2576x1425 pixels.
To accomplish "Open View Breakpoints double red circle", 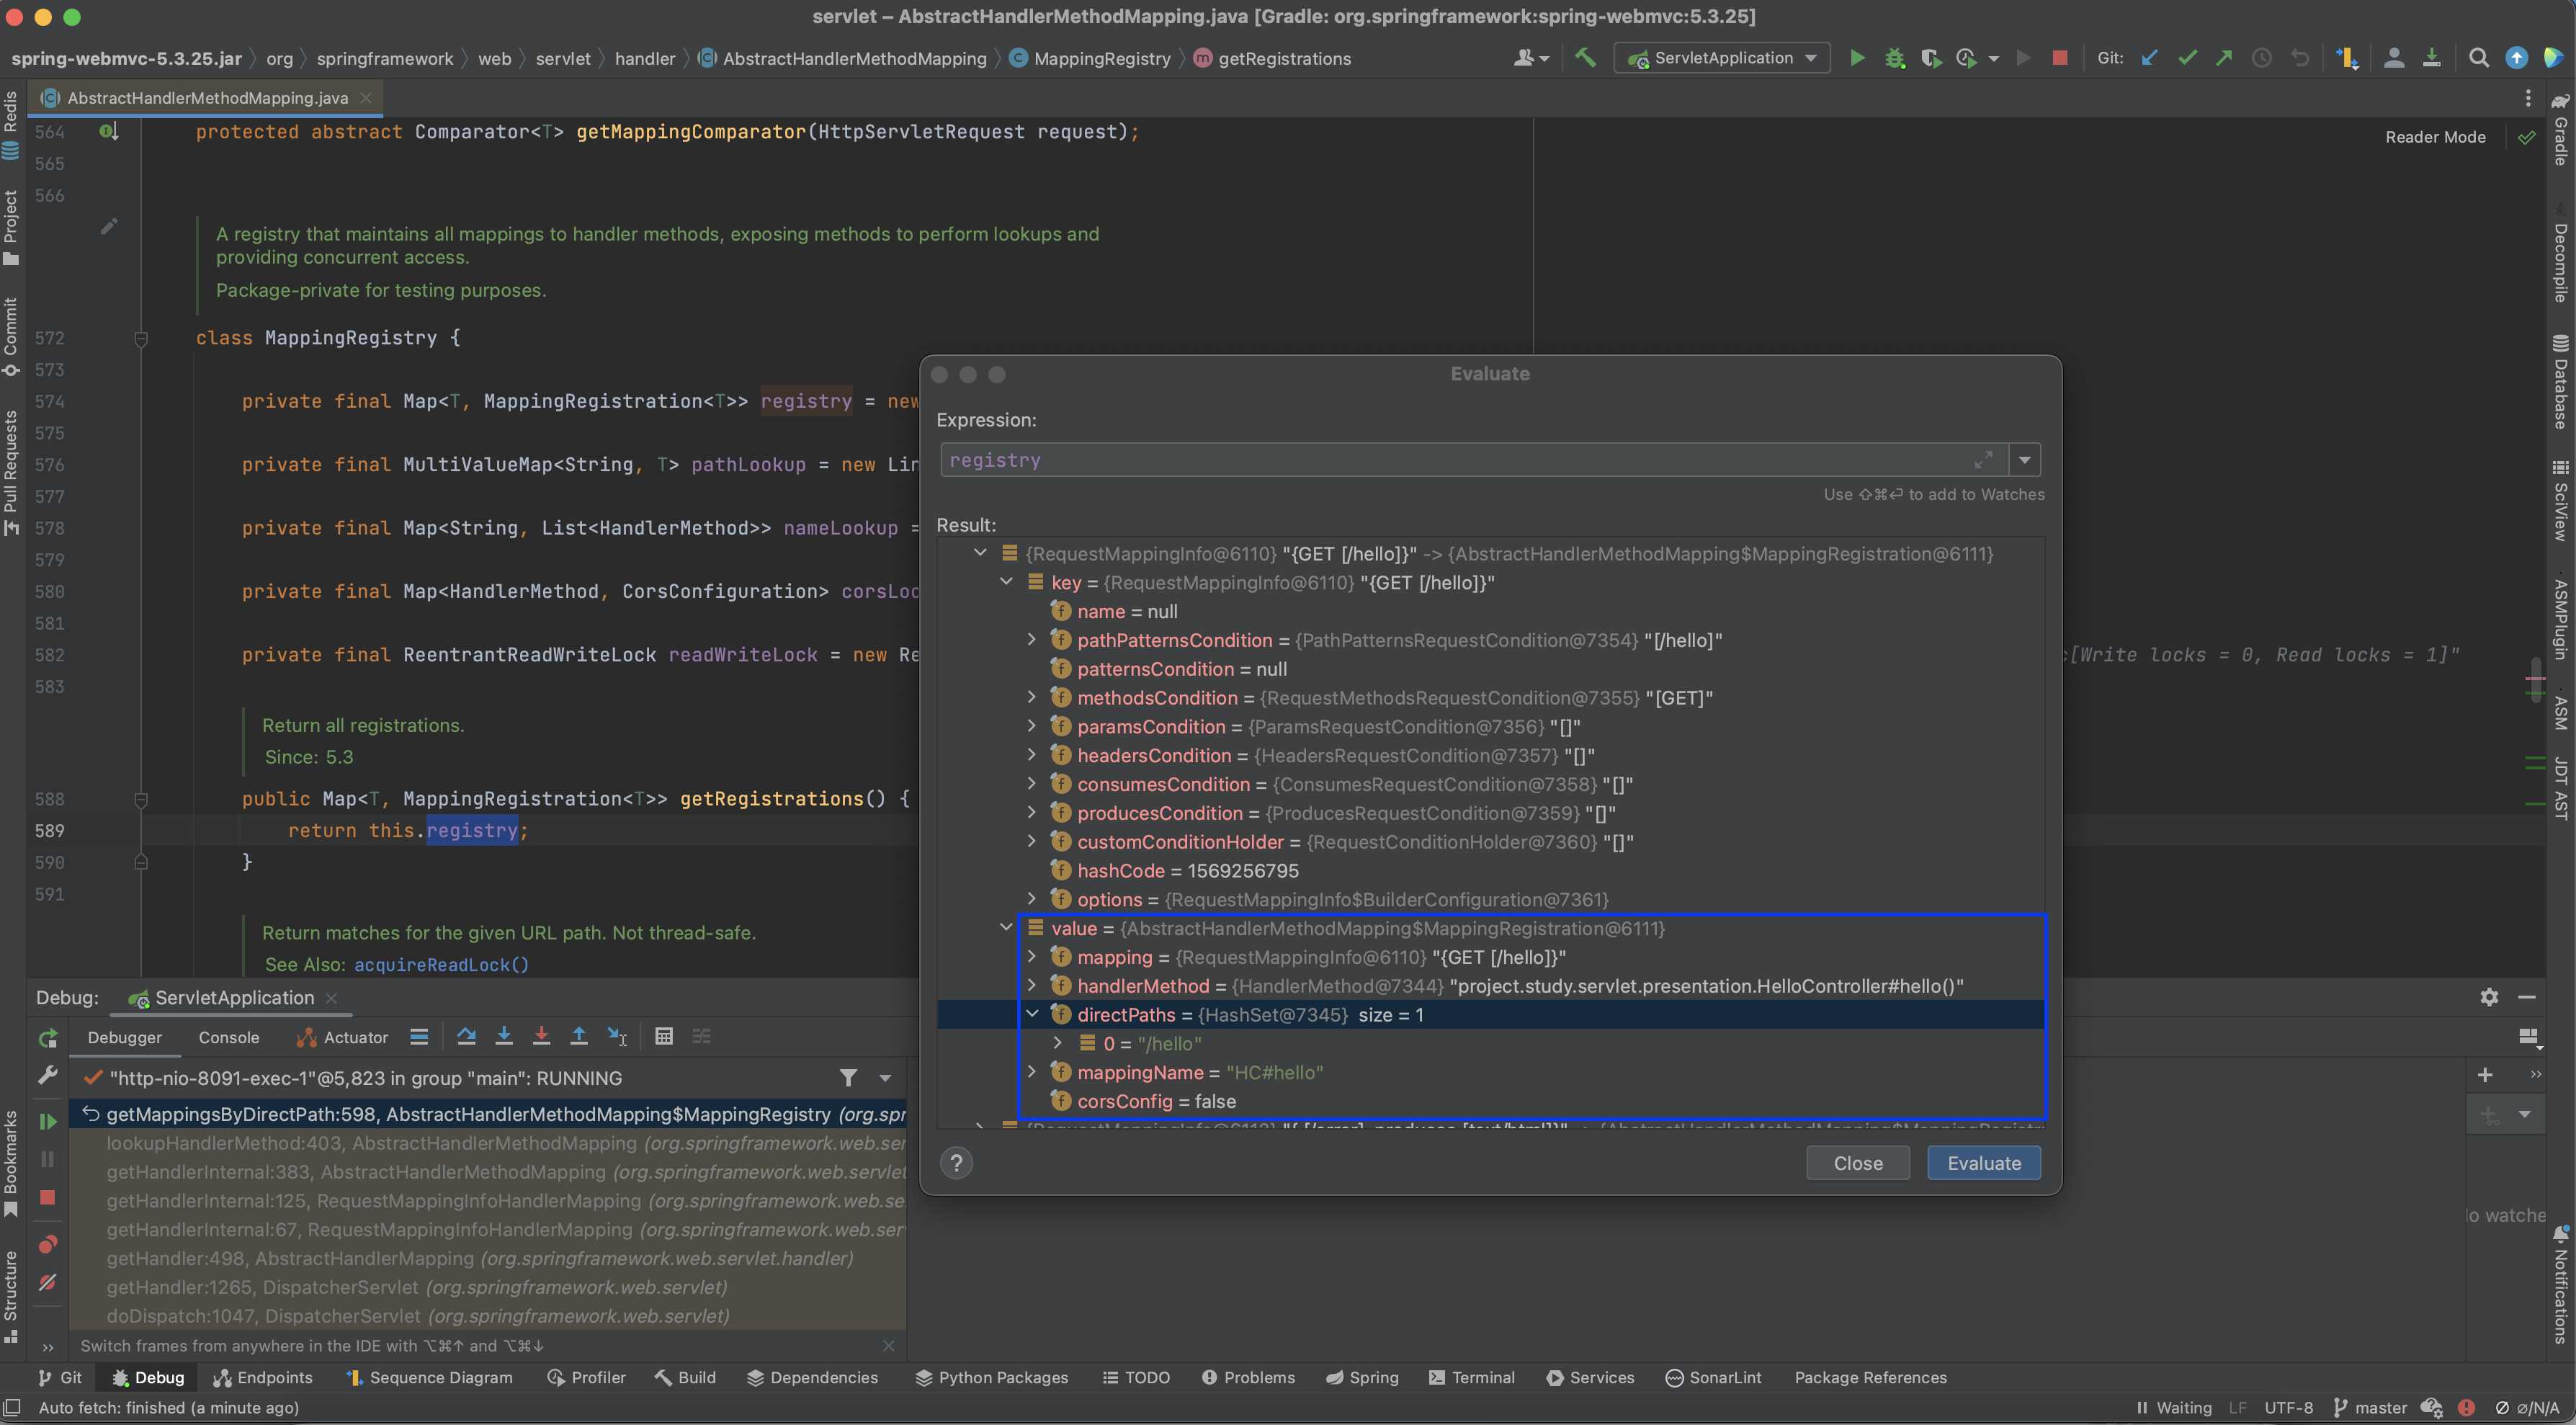I will (x=47, y=1244).
